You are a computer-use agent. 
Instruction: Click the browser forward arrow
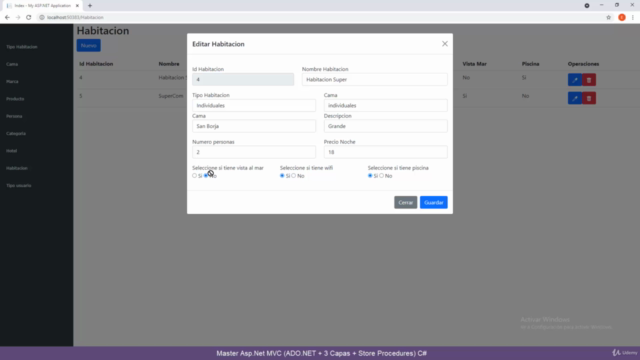tap(18, 17)
